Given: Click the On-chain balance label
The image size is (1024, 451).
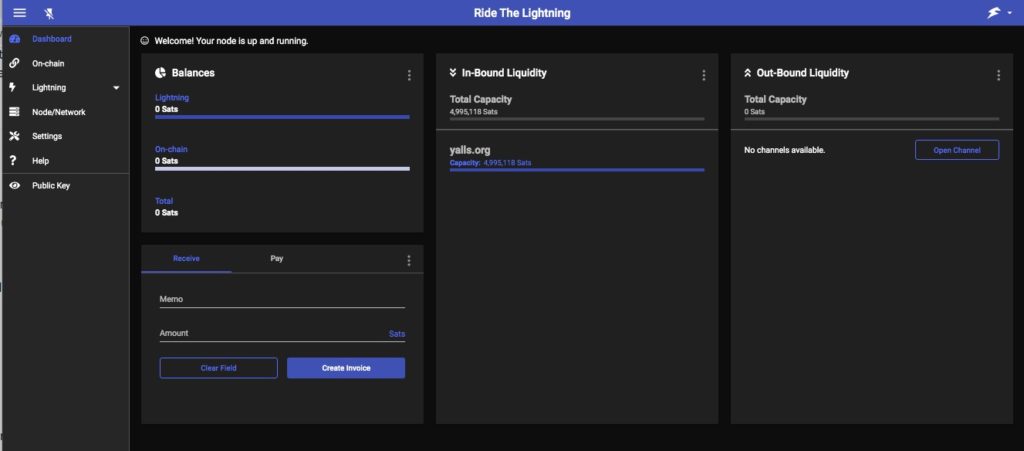Looking at the screenshot, I should (171, 149).
